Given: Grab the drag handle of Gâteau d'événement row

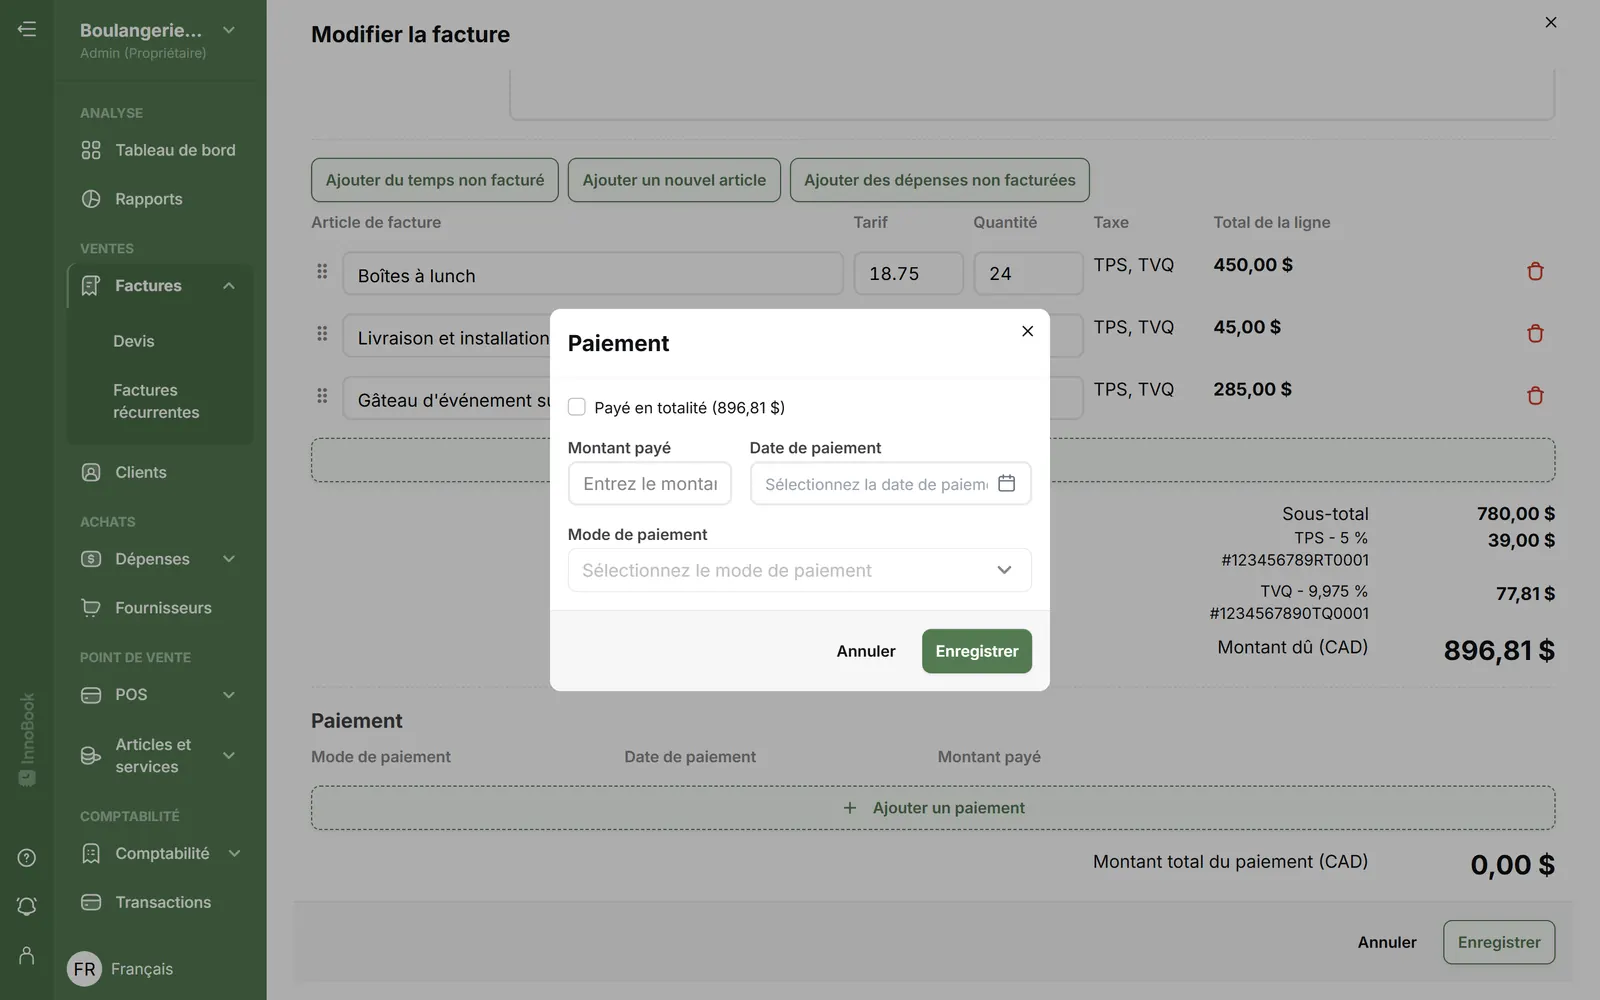Looking at the screenshot, I should [x=322, y=395].
